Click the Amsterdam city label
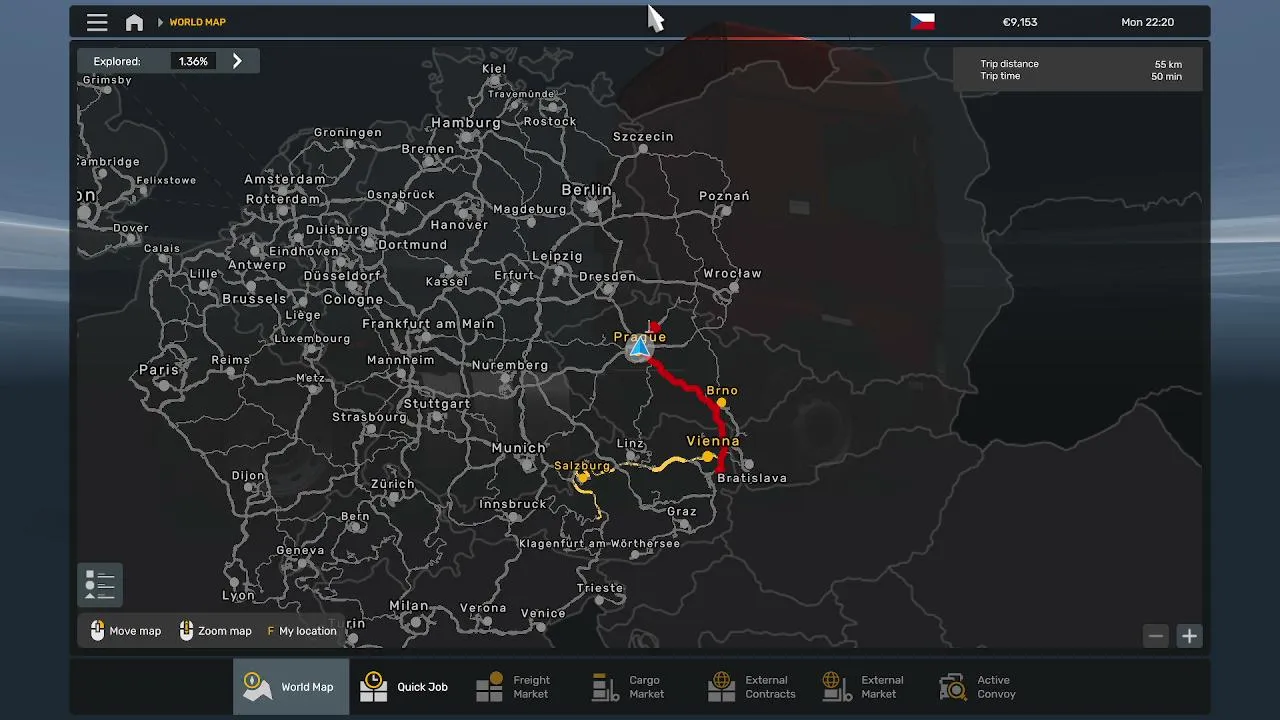Image resolution: width=1280 pixels, height=720 pixels. pyautogui.click(x=285, y=180)
